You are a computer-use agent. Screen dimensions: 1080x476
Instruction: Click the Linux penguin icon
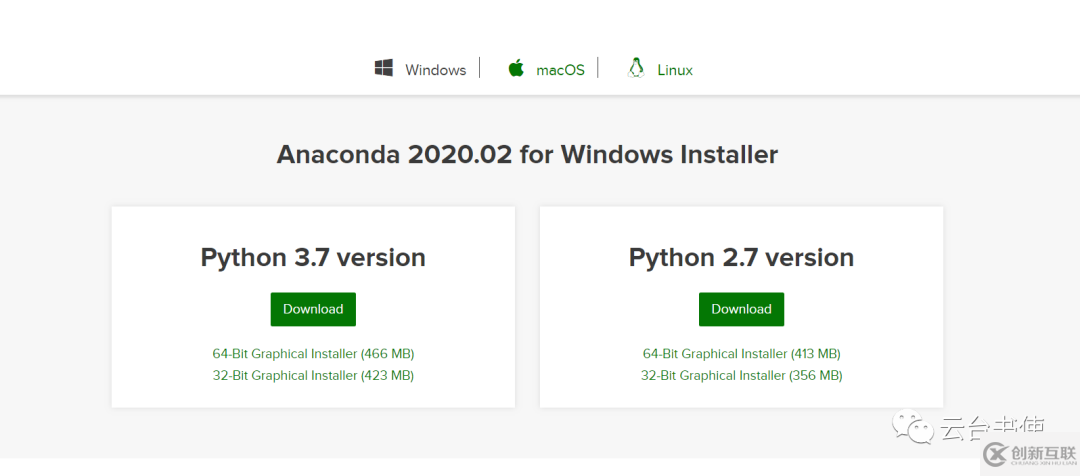635,68
